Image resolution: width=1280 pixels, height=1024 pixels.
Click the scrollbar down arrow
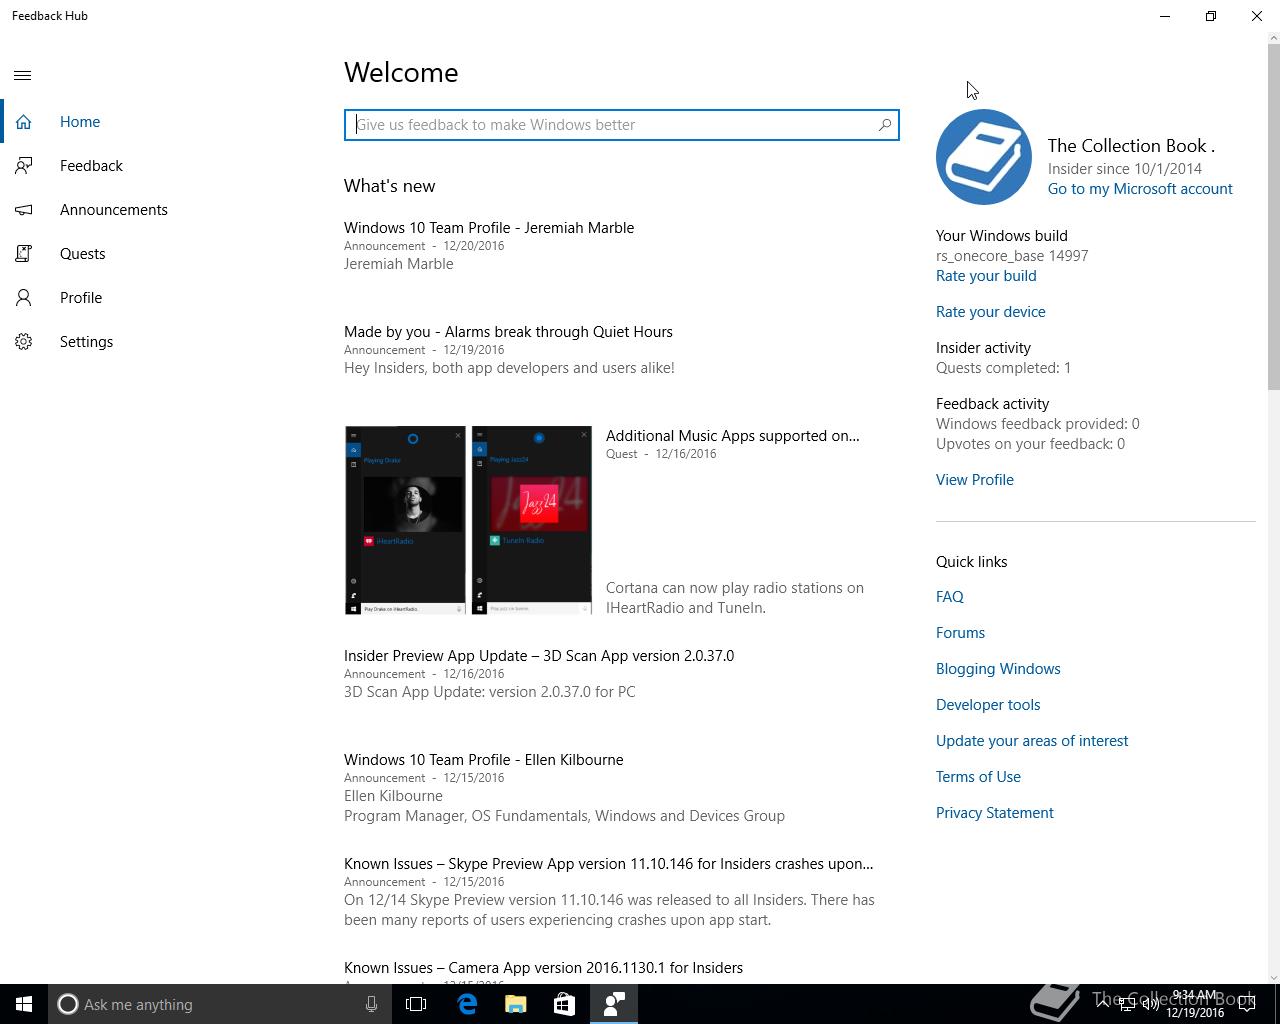1274,977
